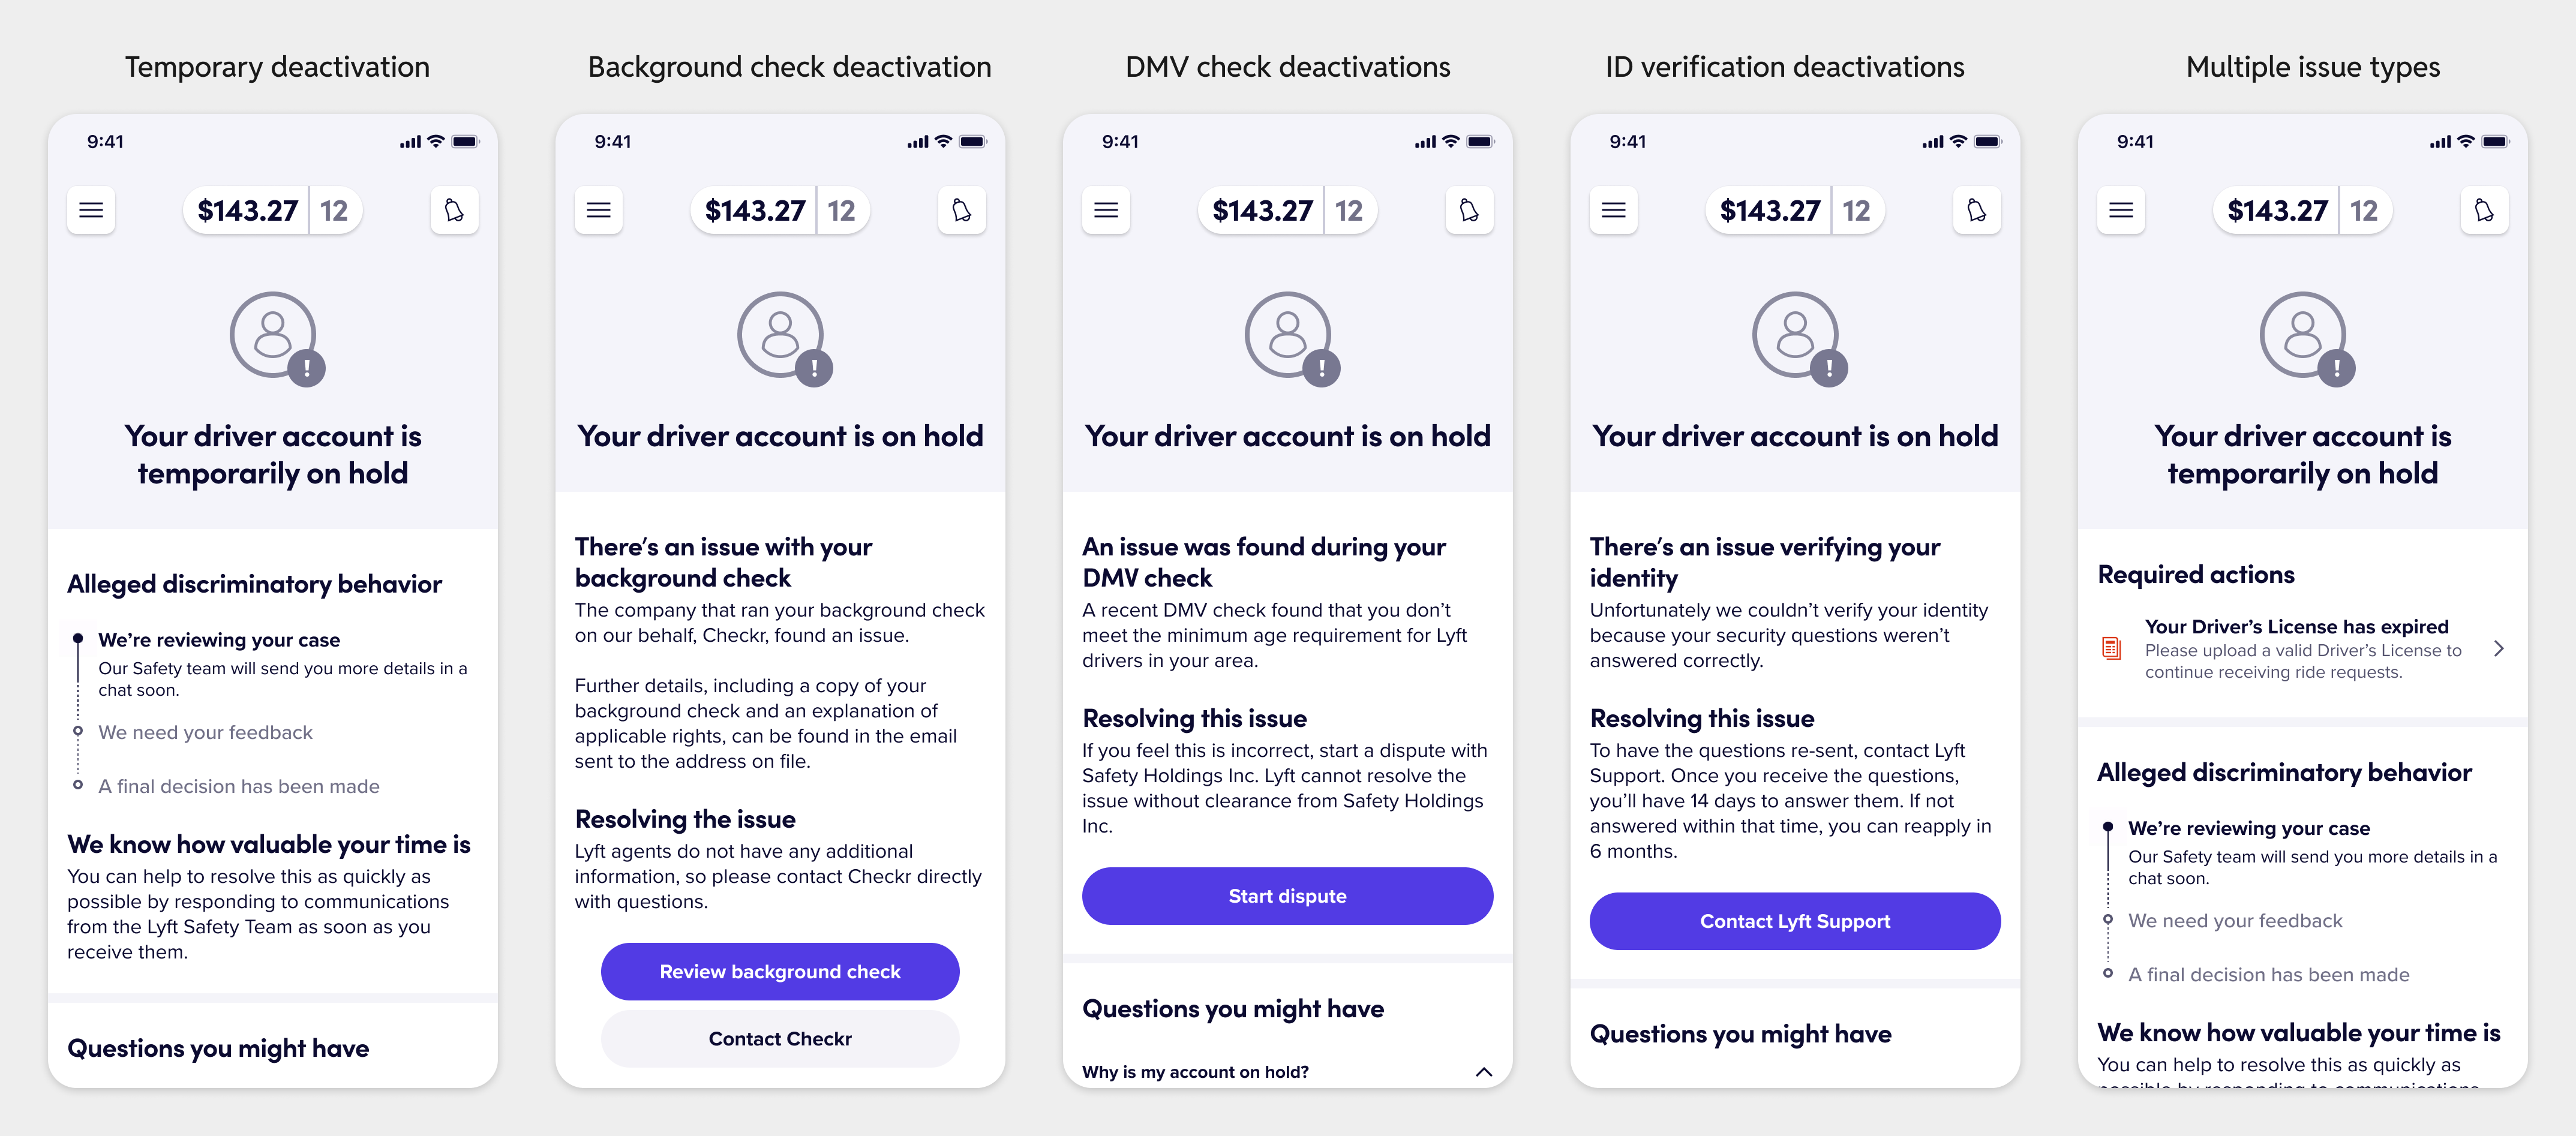Image resolution: width=2576 pixels, height=1136 pixels.
Task: Open the hamburger menu on Background check screen
Action: [598, 209]
